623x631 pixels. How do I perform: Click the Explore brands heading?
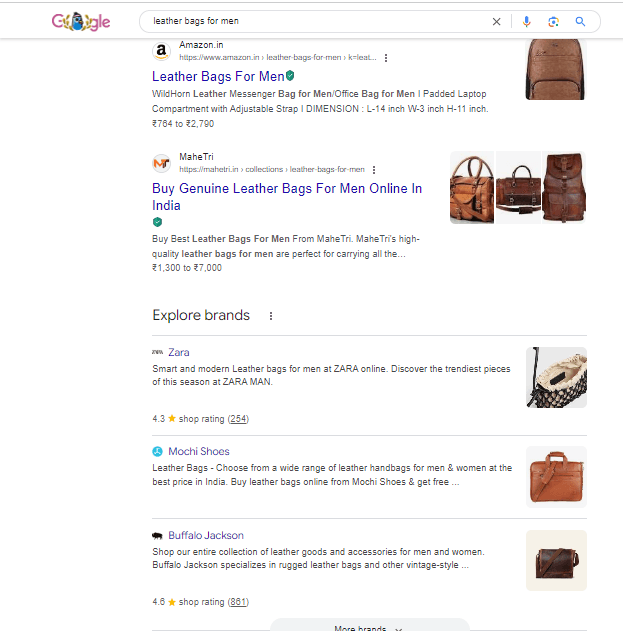click(x=201, y=315)
